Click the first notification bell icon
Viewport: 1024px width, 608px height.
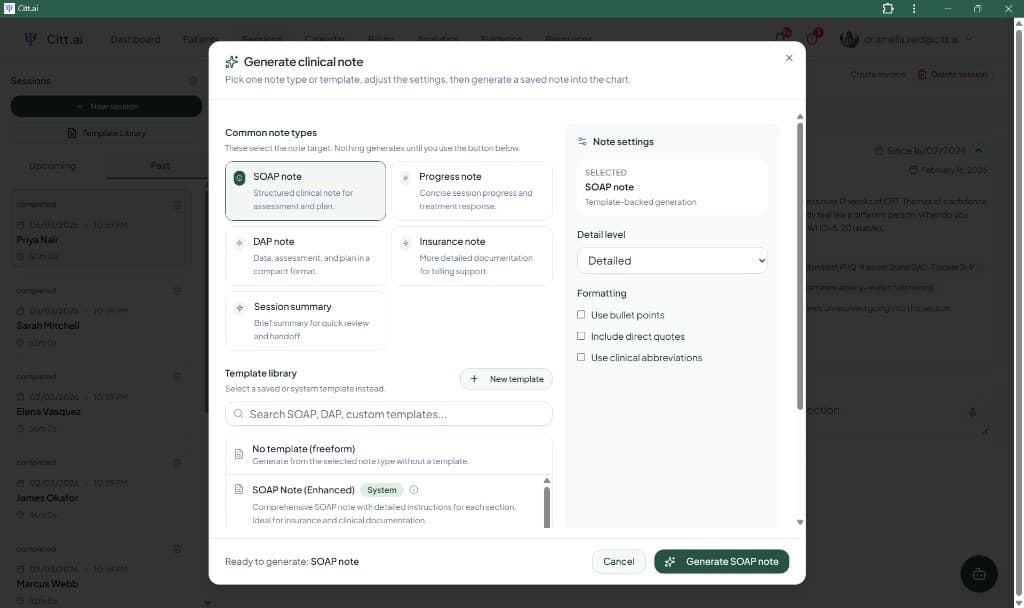(x=782, y=37)
